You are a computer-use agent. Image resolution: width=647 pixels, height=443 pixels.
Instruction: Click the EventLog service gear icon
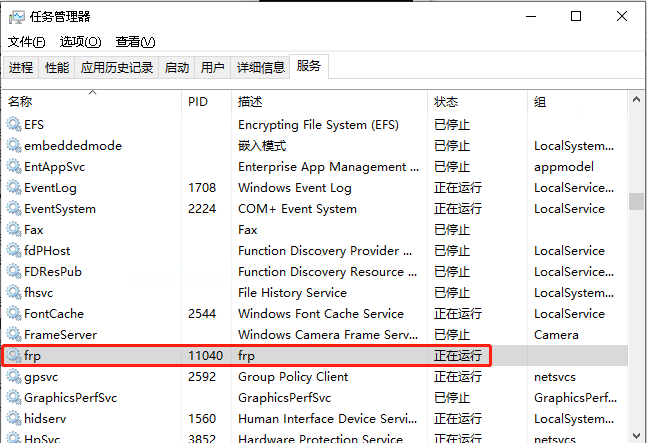click(x=14, y=188)
